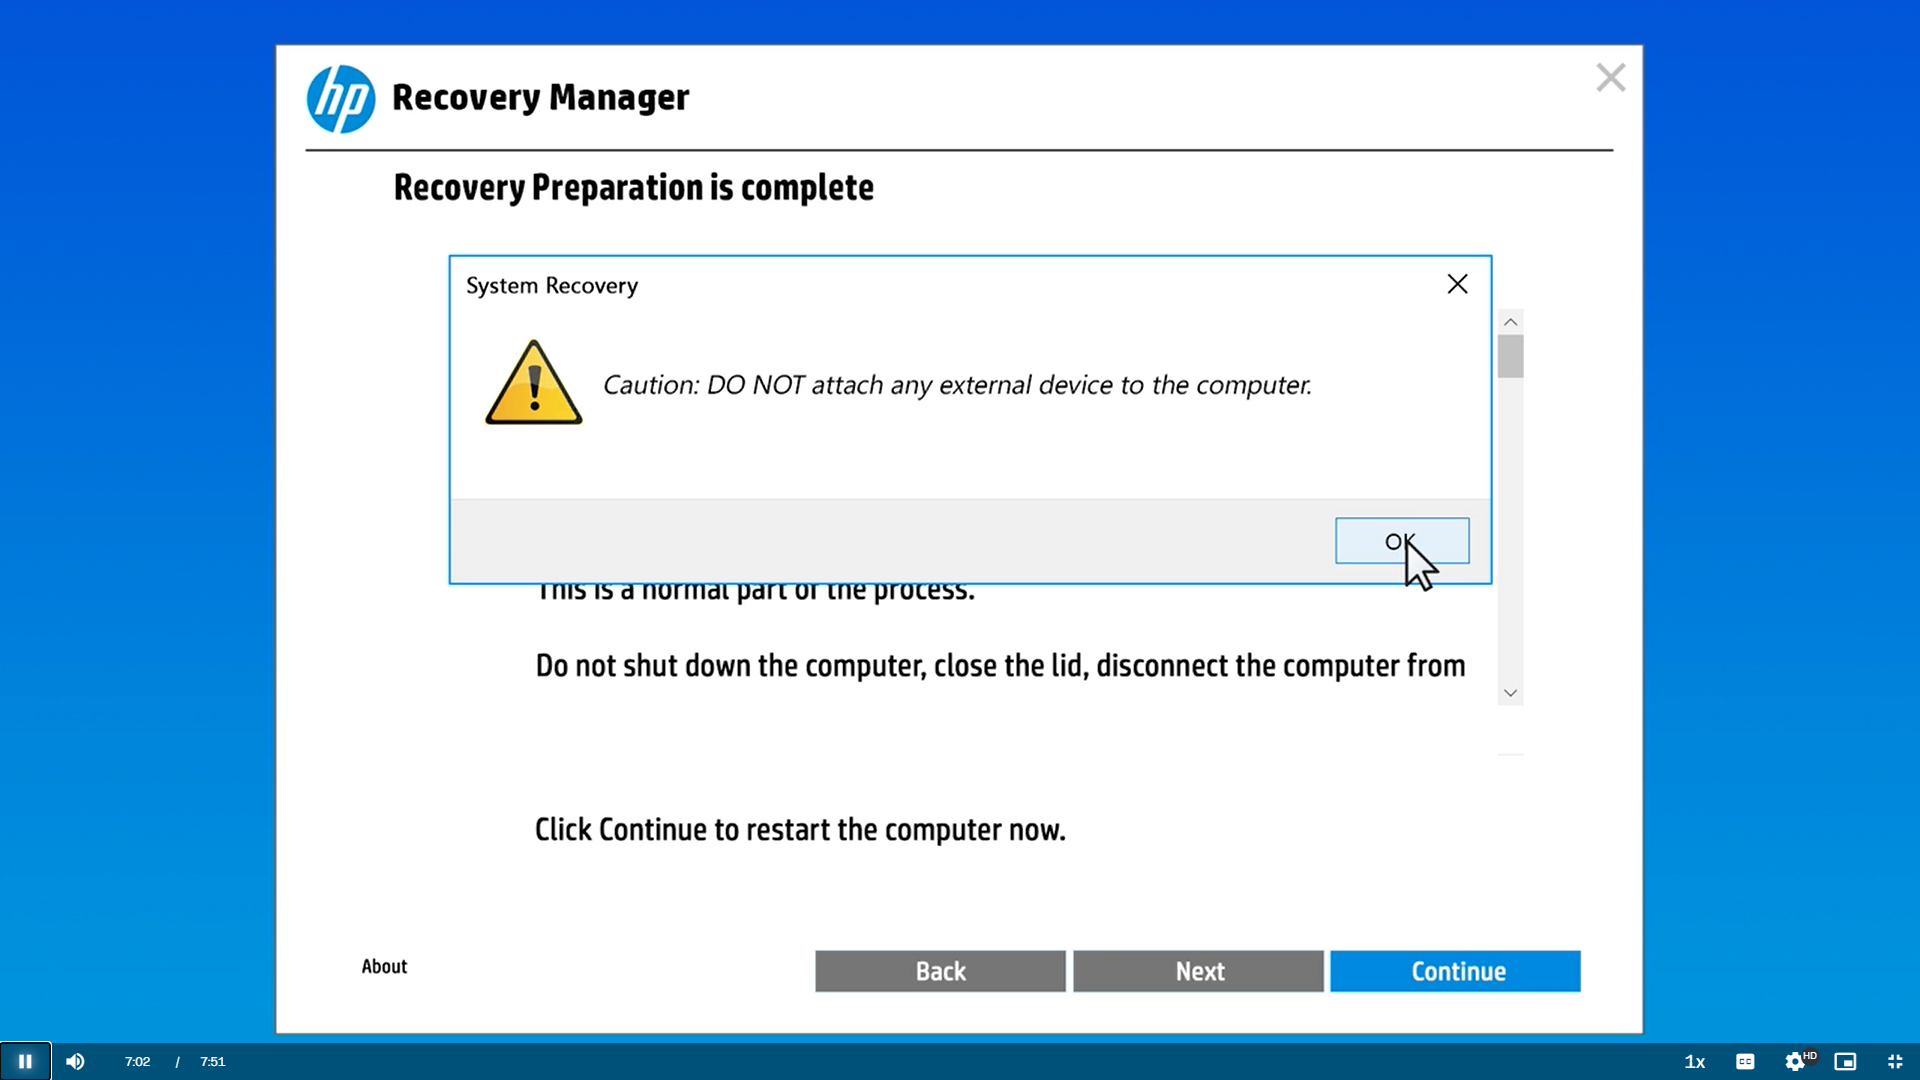Image resolution: width=1920 pixels, height=1080 pixels.
Task: Open video quality settings gear
Action: 1795,1061
